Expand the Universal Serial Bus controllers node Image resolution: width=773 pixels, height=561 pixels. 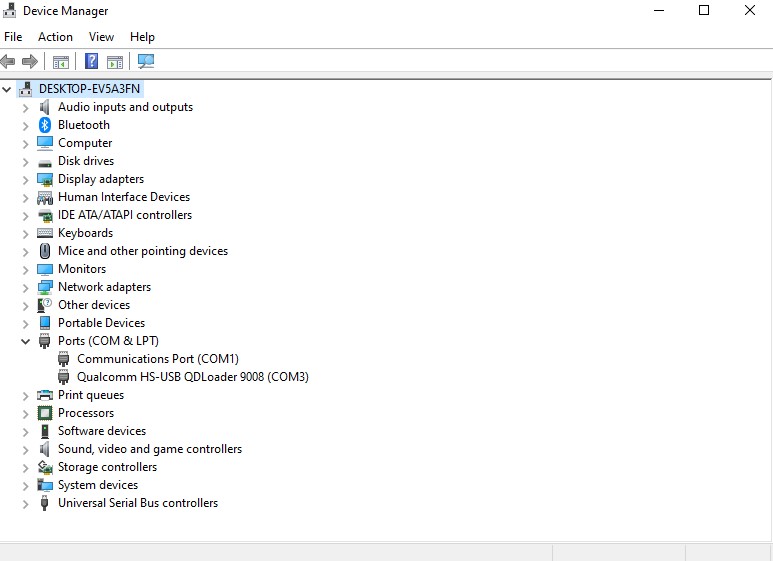tap(26, 503)
